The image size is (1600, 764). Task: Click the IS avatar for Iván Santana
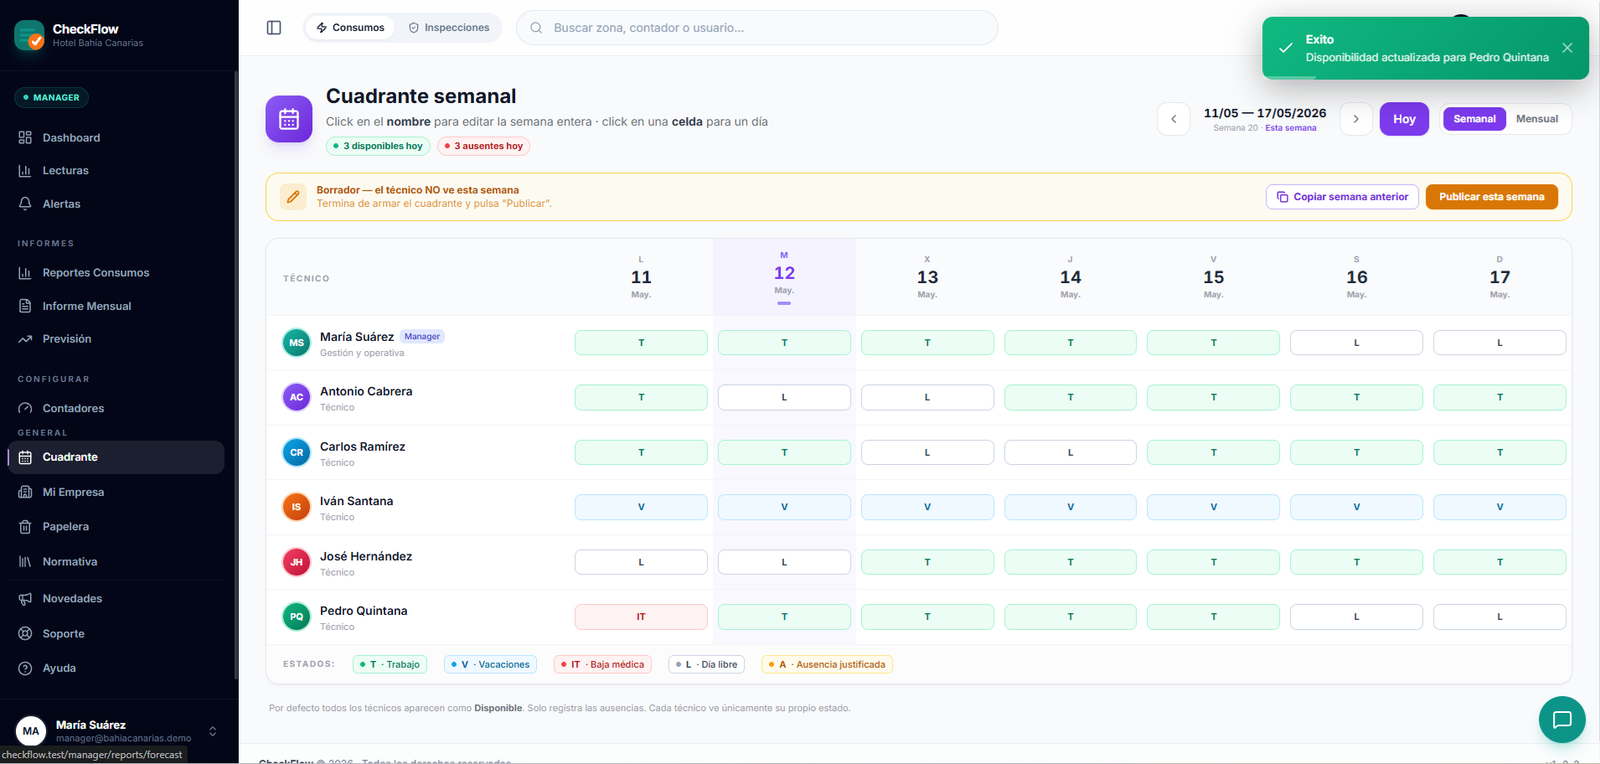coord(297,507)
